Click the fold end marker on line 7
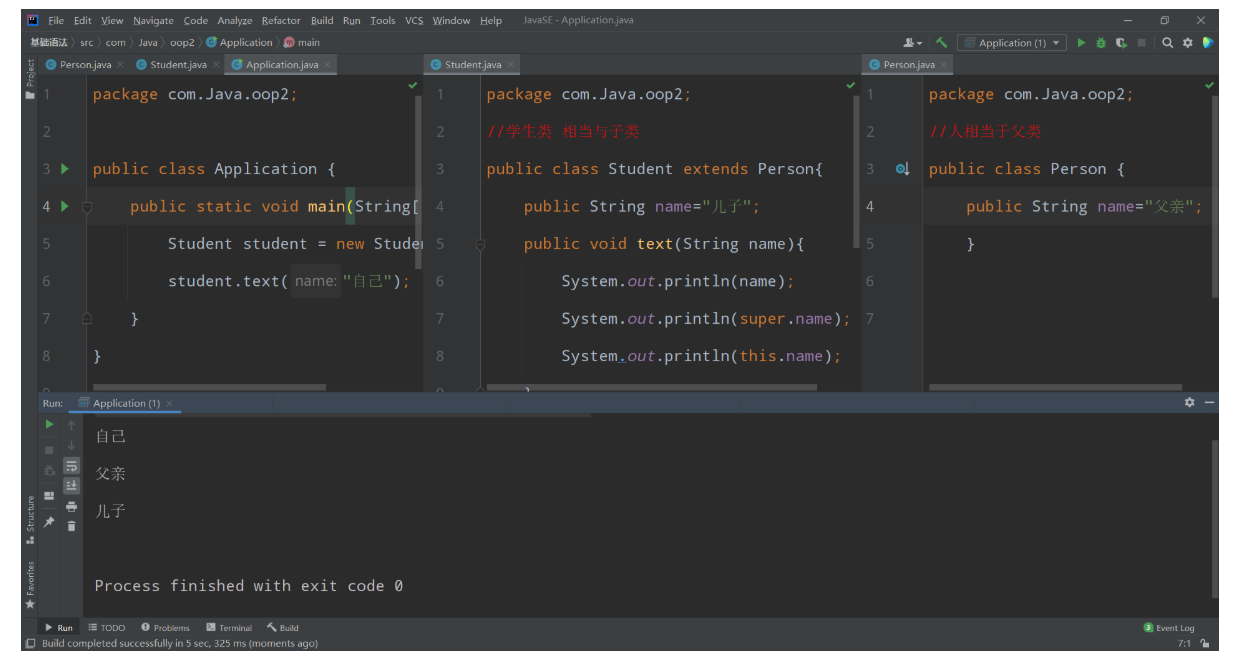 tap(87, 318)
